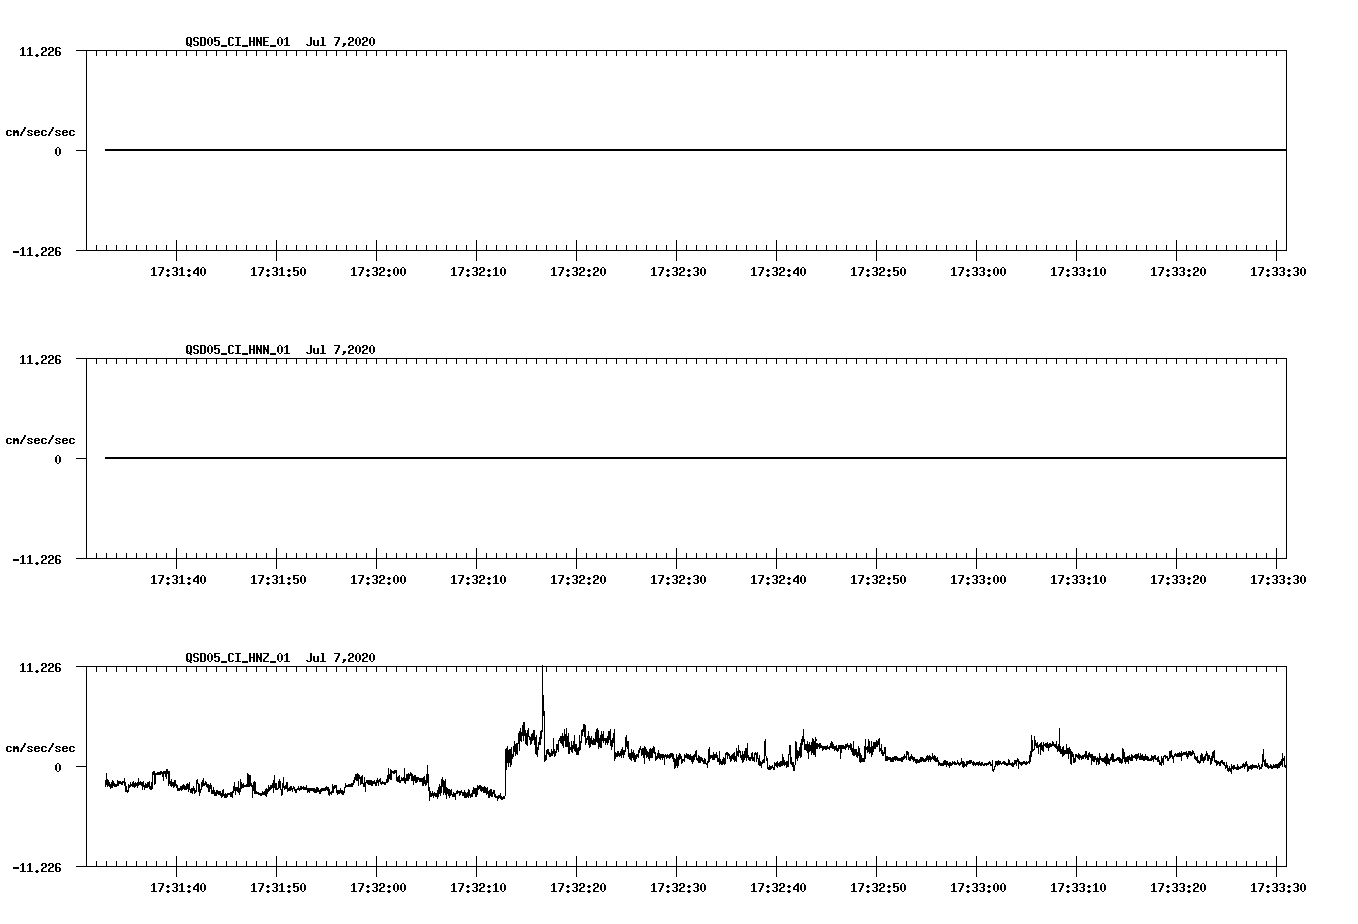Click the 0 axis value of HNN plot
The height and width of the screenshot is (924, 1358).
[x=58, y=459]
